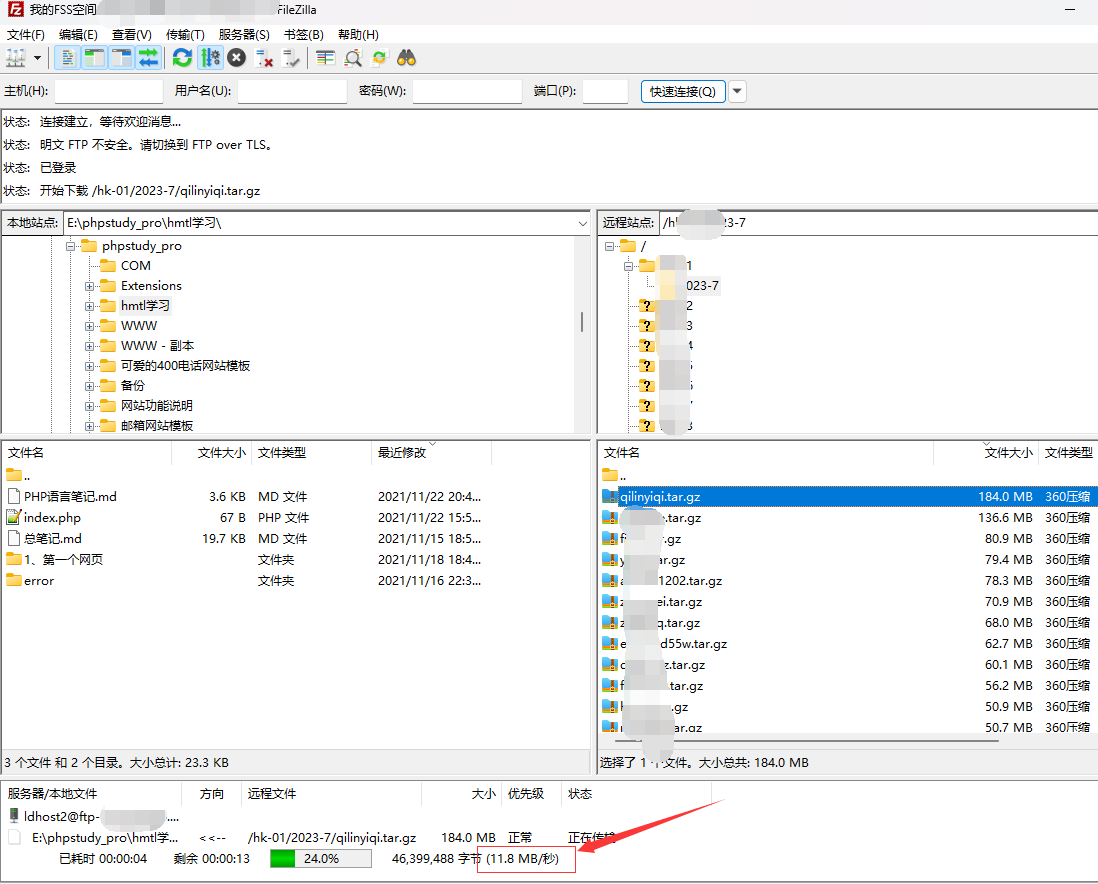Click the 快速连接(Q) button
Screen dimensions: 1098x884
pyautogui.click(x=683, y=91)
